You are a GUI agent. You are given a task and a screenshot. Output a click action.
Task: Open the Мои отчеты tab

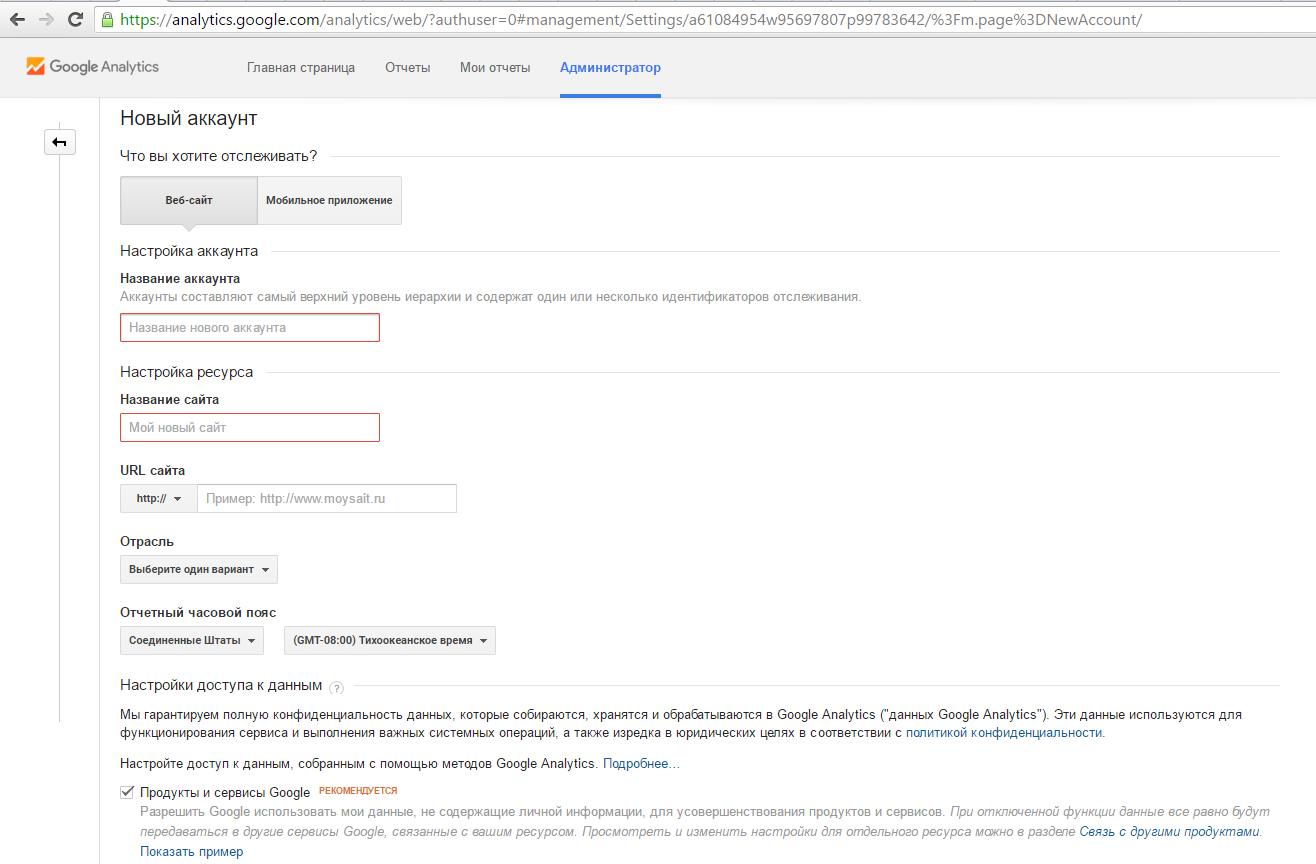tap(495, 67)
